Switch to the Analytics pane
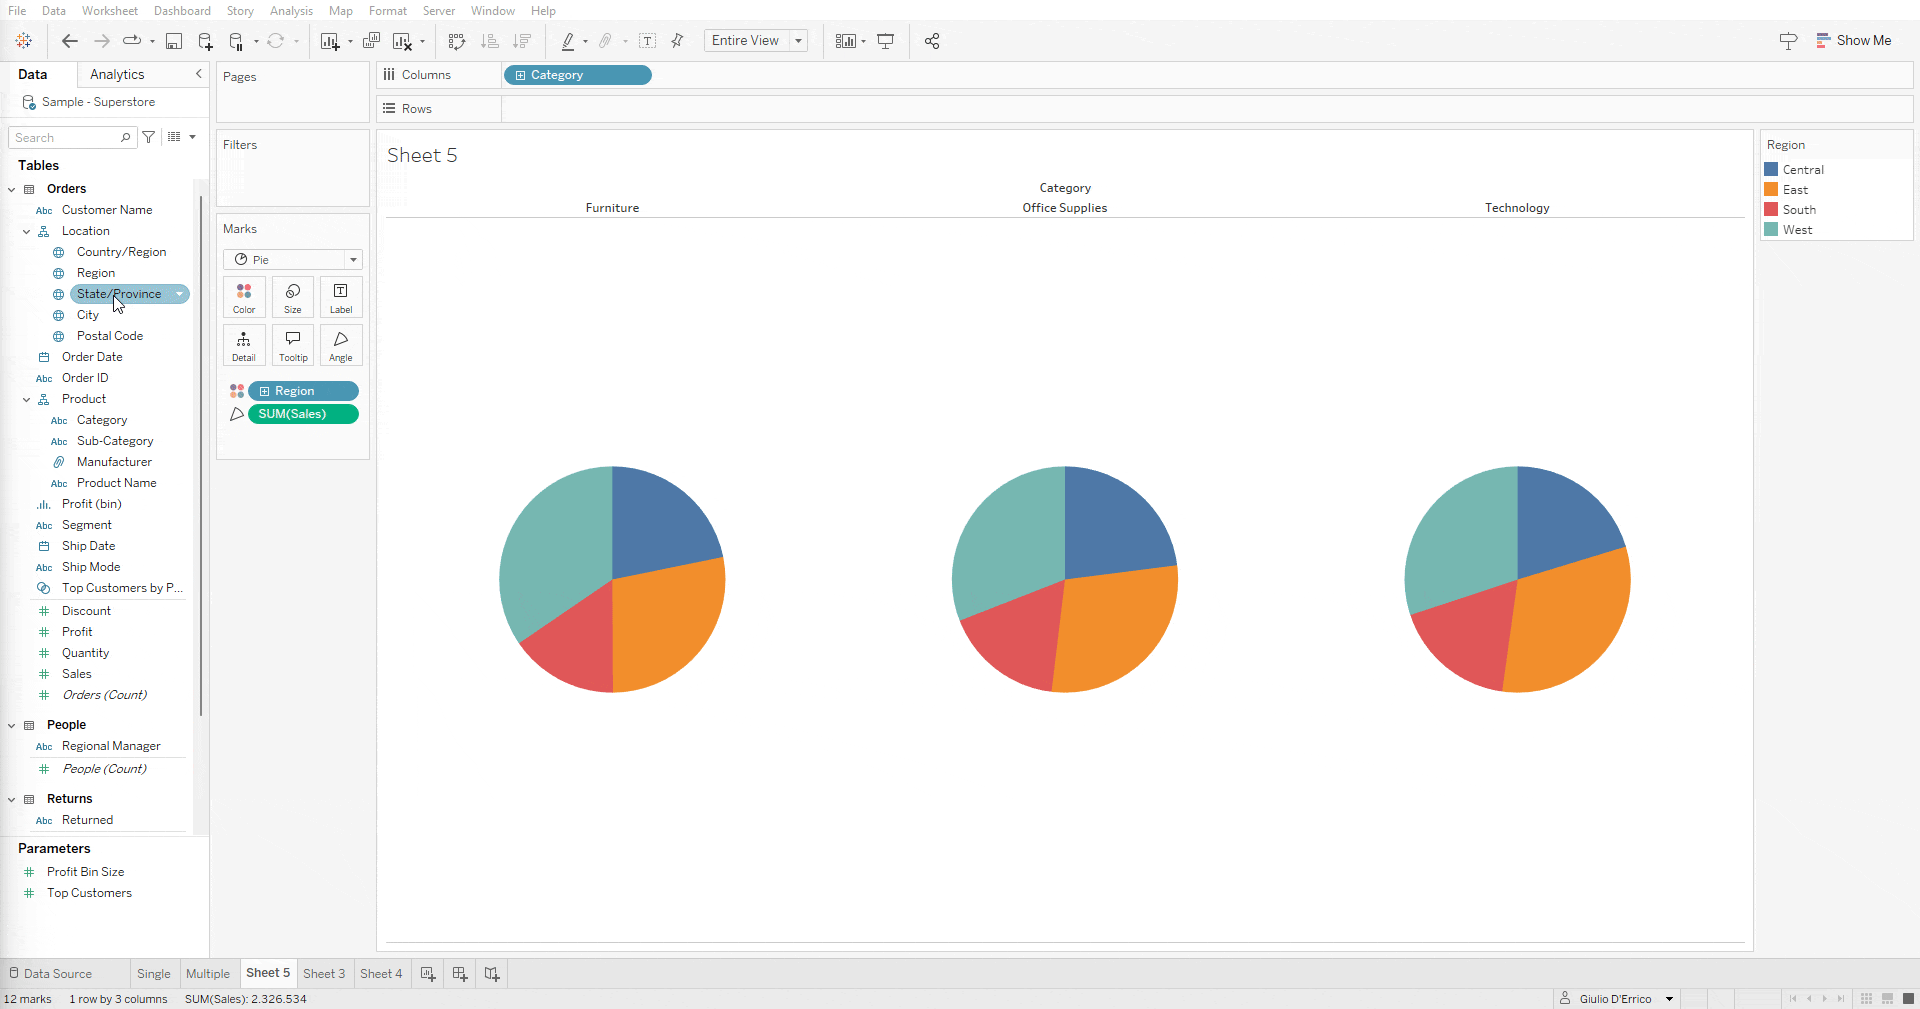1920x1009 pixels. [117, 74]
